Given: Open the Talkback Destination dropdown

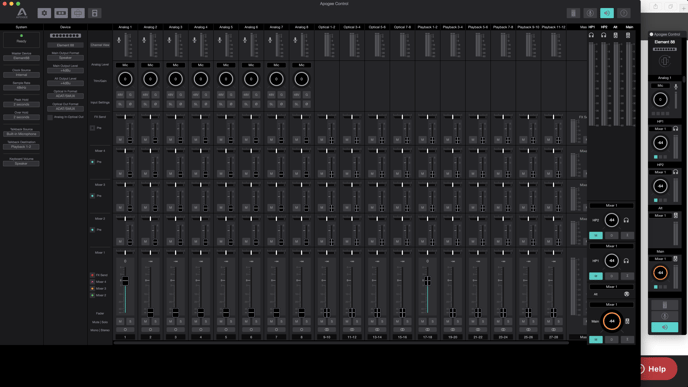Looking at the screenshot, I should pyautogui.click(x=21, y=147).
